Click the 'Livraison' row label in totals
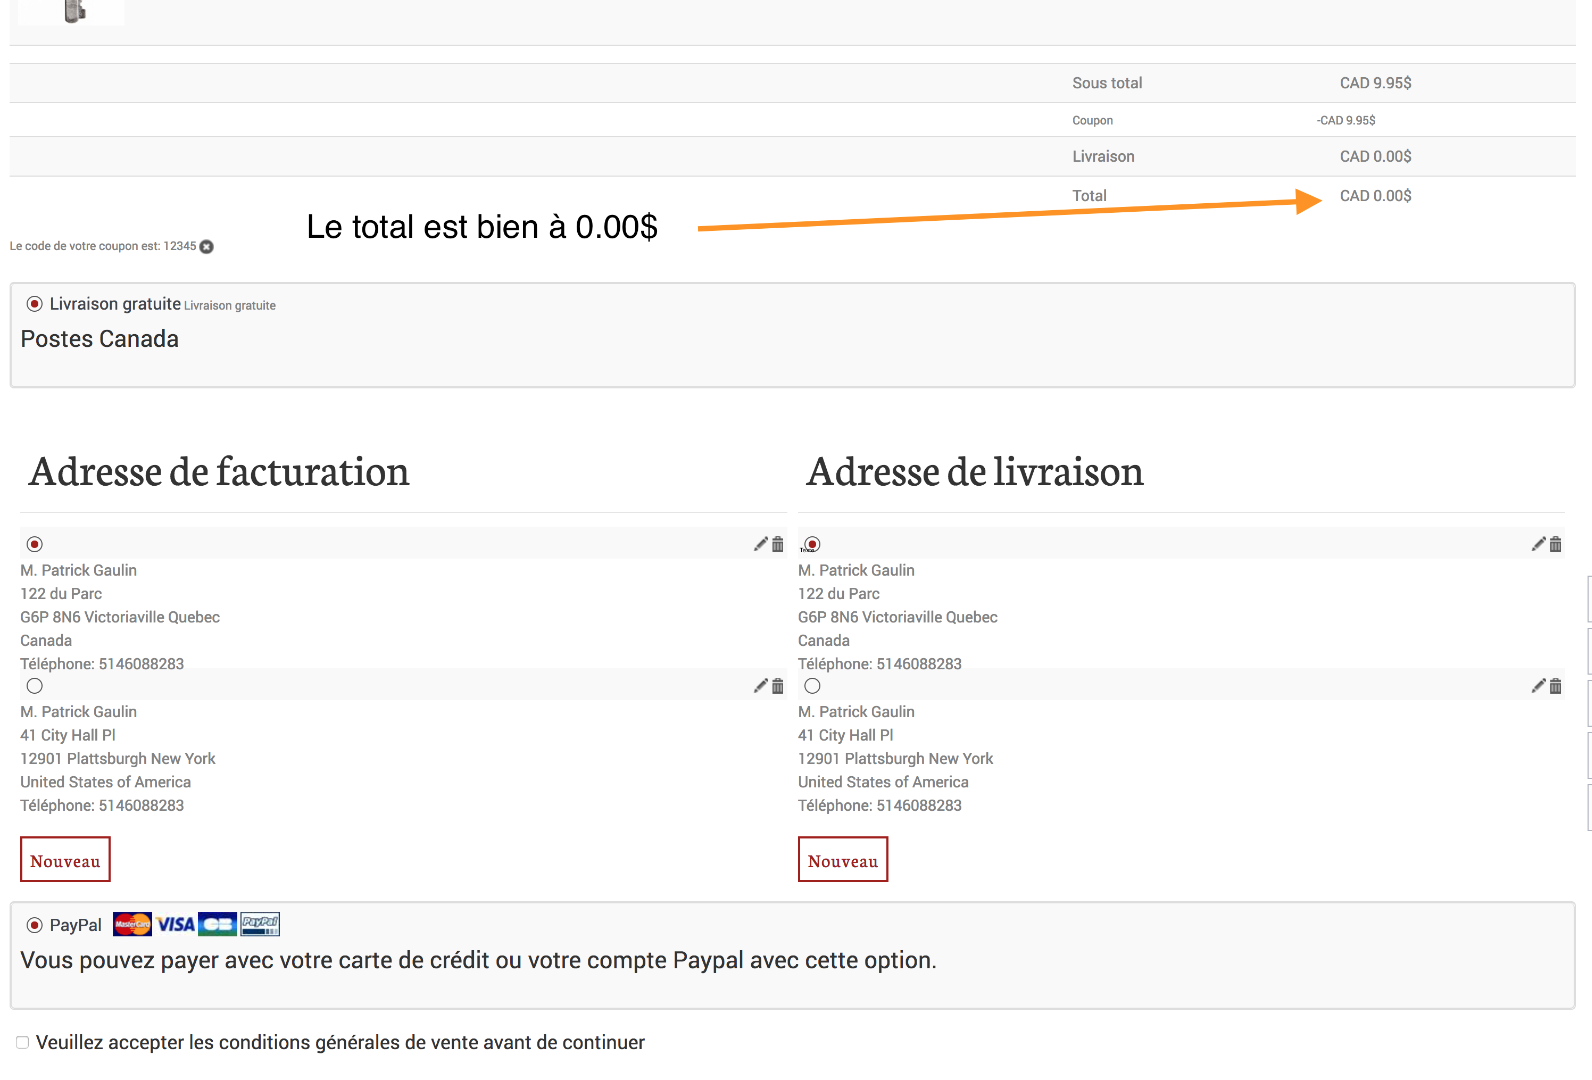The width and height of the screenshot is (1592, 1080). click(1103, 156)
